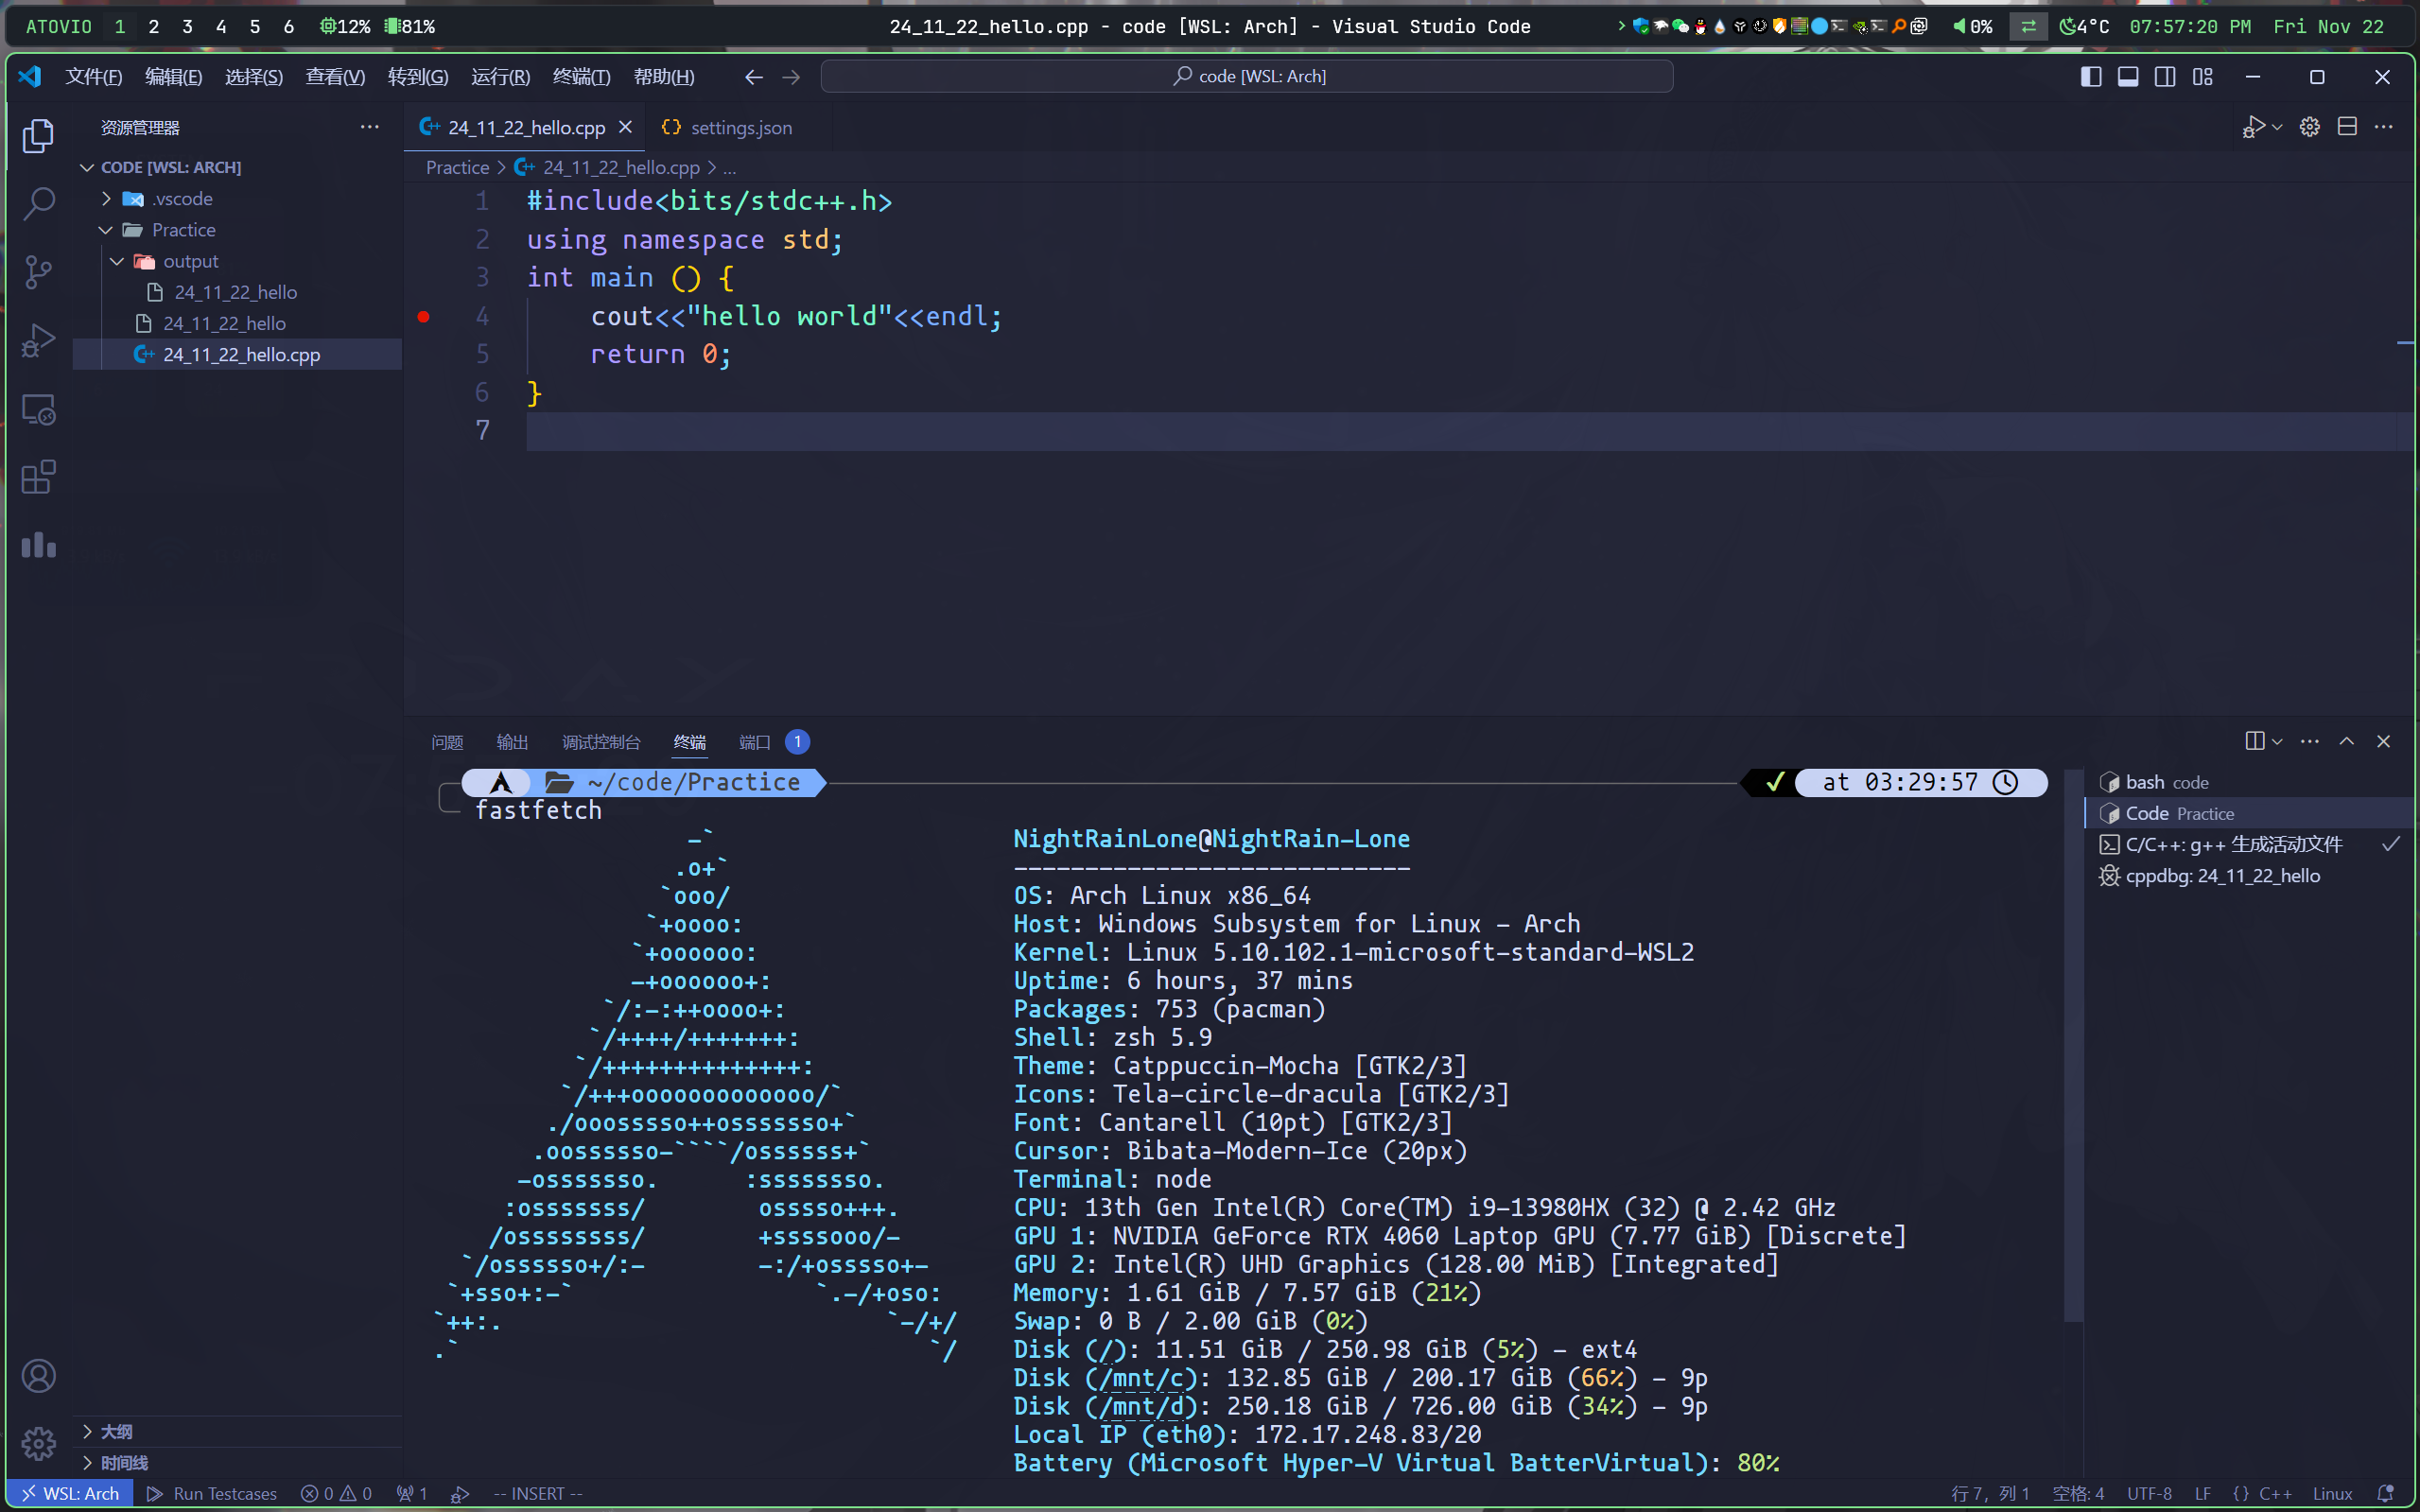Viewport: 2420px width, 1512px height.
Task: Open the 运行(R) menu
Action: pos(500,77)
